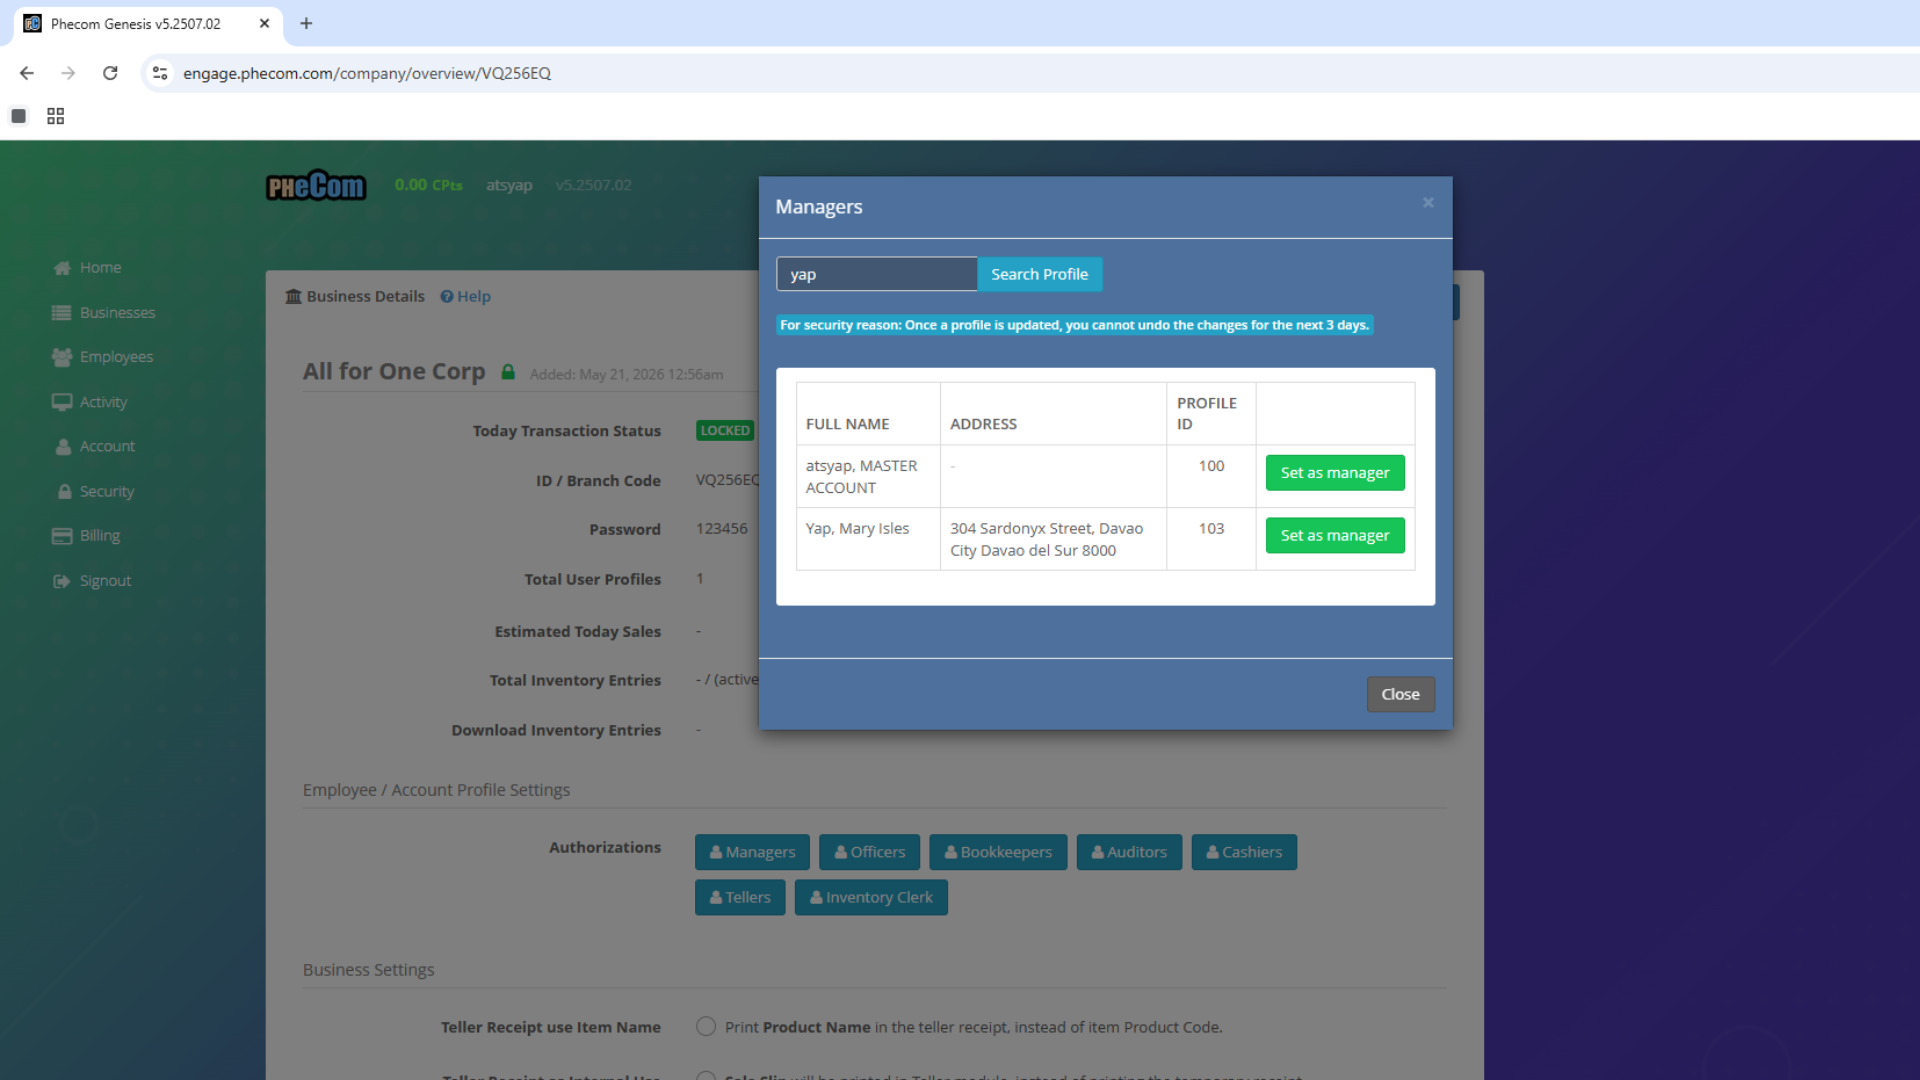Open the Officers authorization button
Image resolution: width=1920 pixels, height=1080 pixels.
(869, 852)
